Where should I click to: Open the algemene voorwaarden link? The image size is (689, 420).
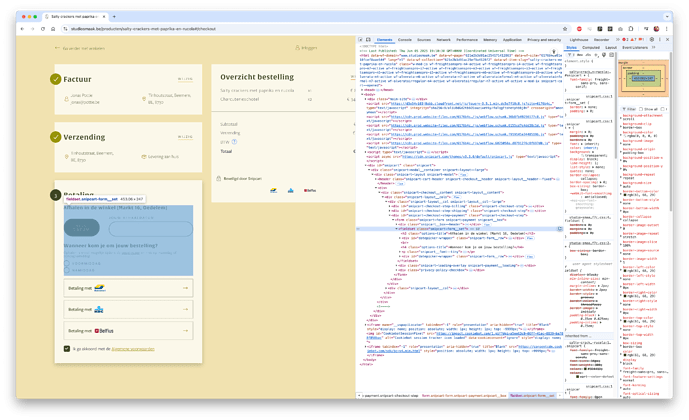click(x=133, y=349)
